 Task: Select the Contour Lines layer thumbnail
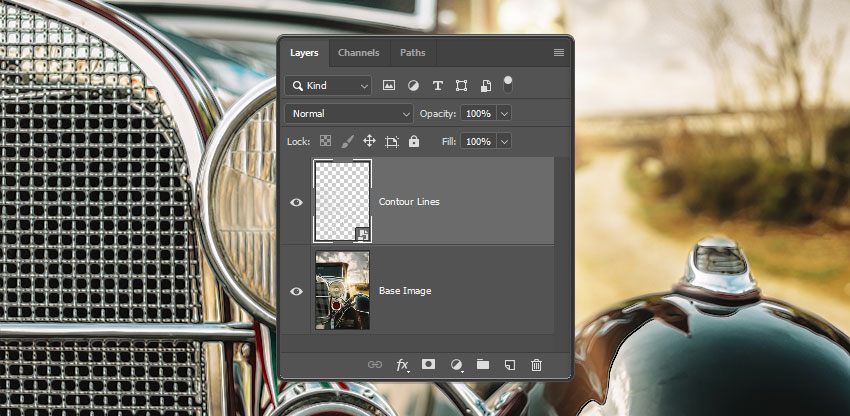coord(343,201)
